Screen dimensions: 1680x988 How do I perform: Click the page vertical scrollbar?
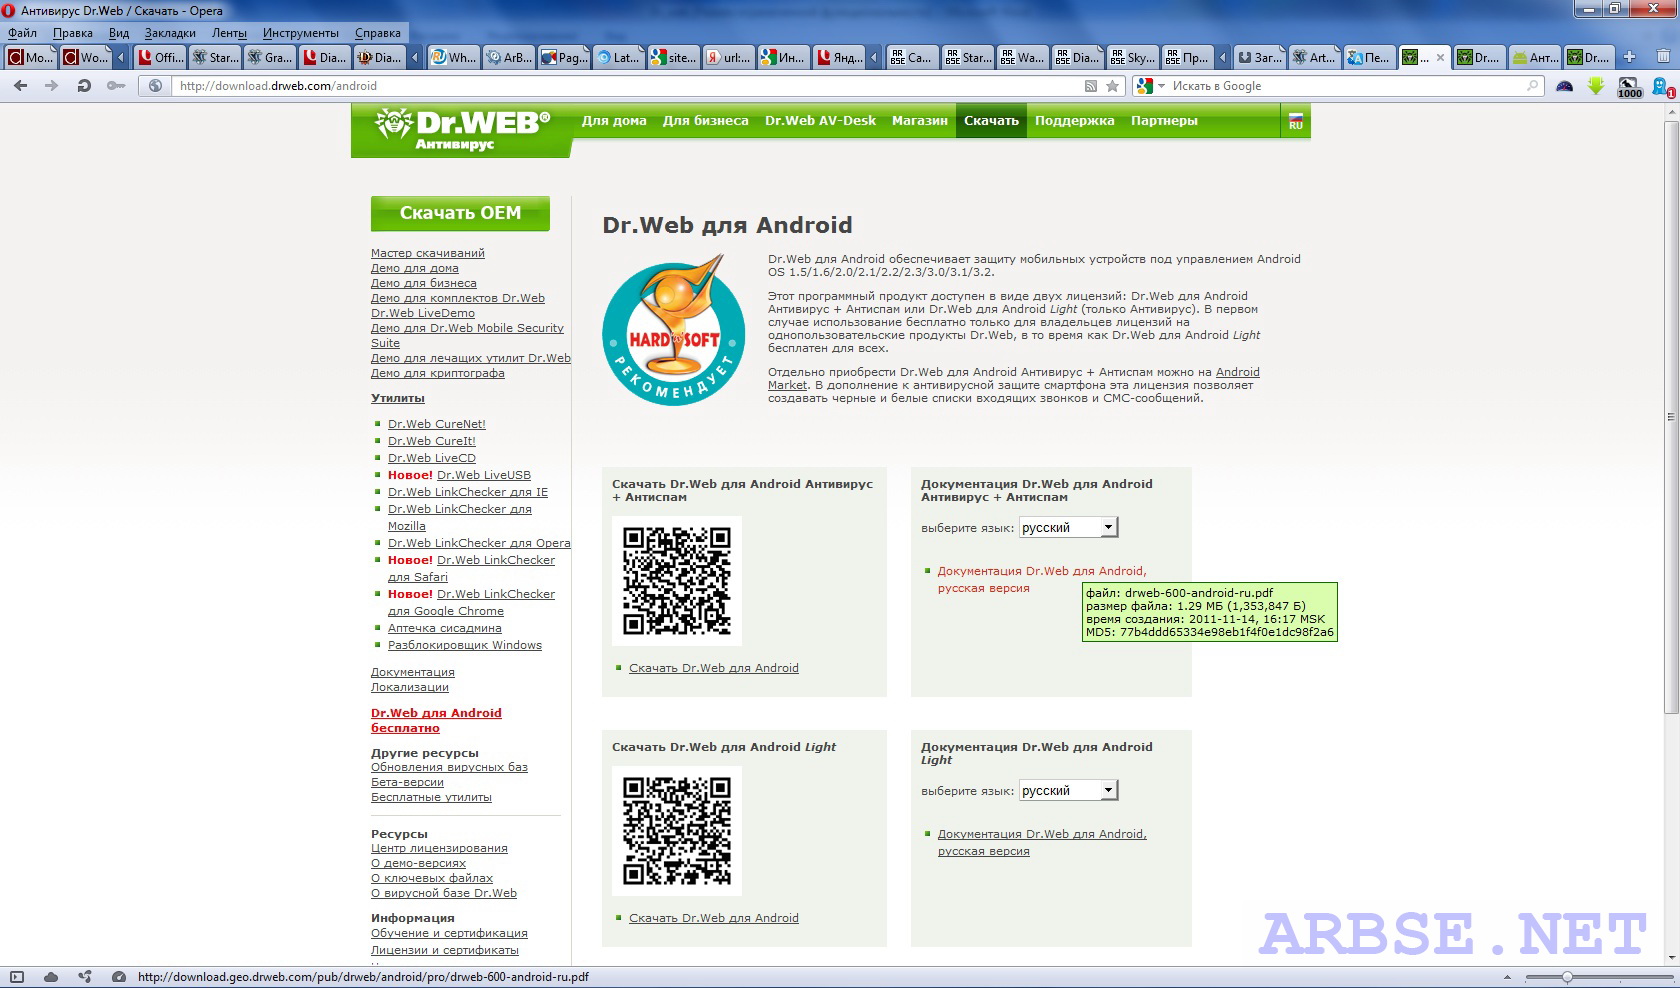(1671, 417)
